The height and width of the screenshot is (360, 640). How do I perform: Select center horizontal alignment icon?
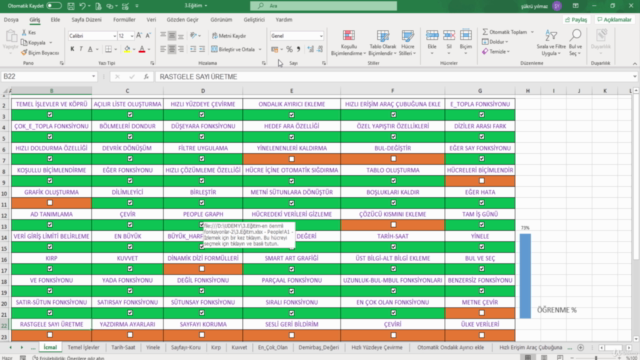[172, 49]
